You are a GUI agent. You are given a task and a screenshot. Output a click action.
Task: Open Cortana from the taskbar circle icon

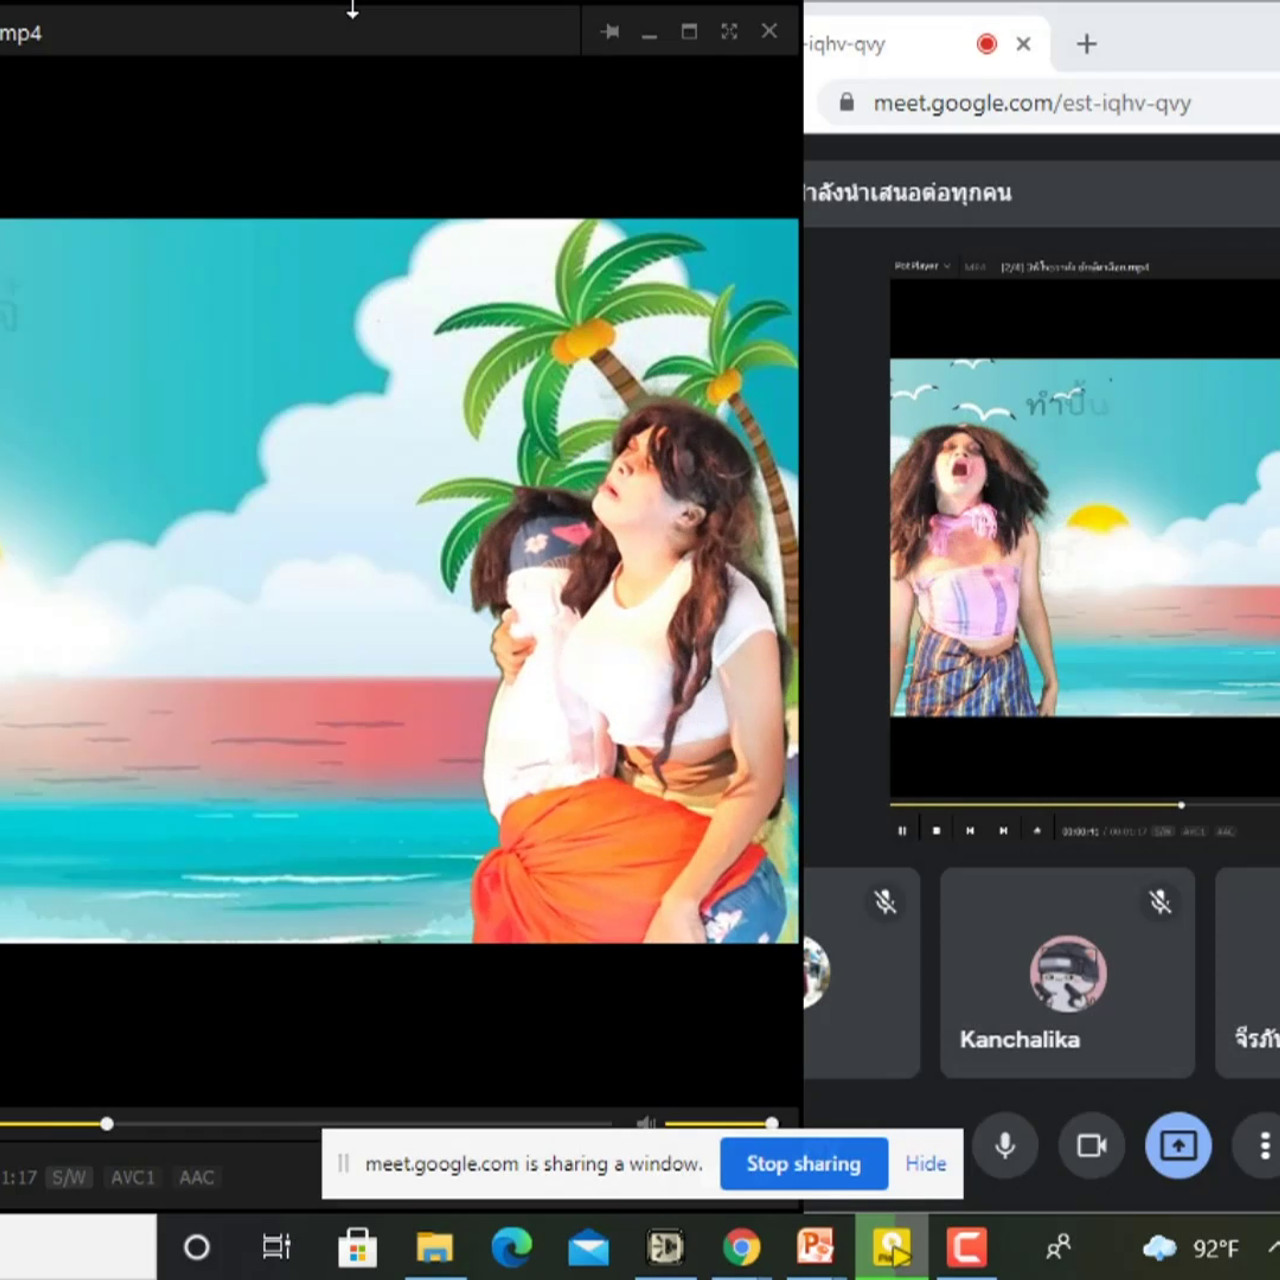click(197, 1247)
